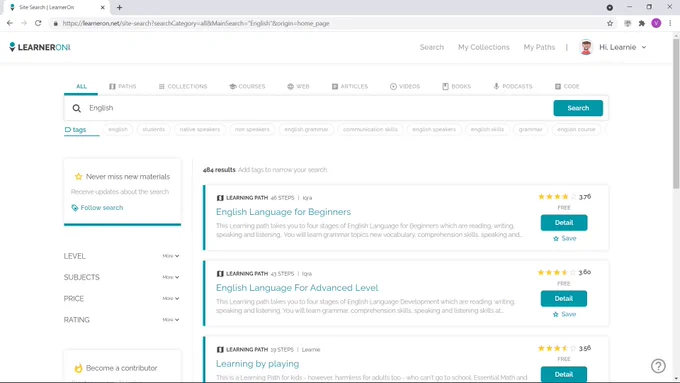Switch to the PATHS tab

click(x=123, y=86)
